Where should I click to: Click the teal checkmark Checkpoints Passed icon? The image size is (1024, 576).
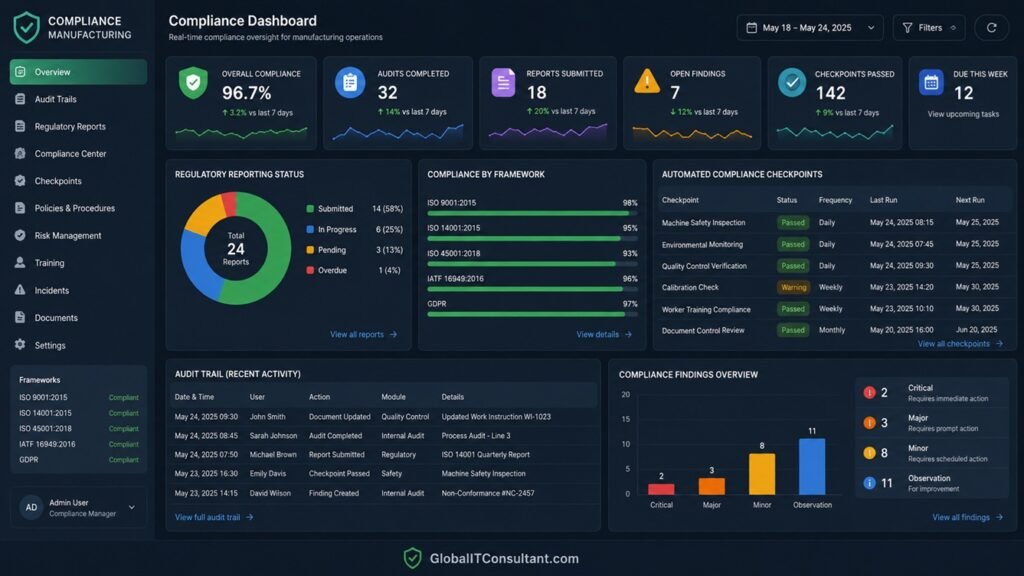click(792, 82)
